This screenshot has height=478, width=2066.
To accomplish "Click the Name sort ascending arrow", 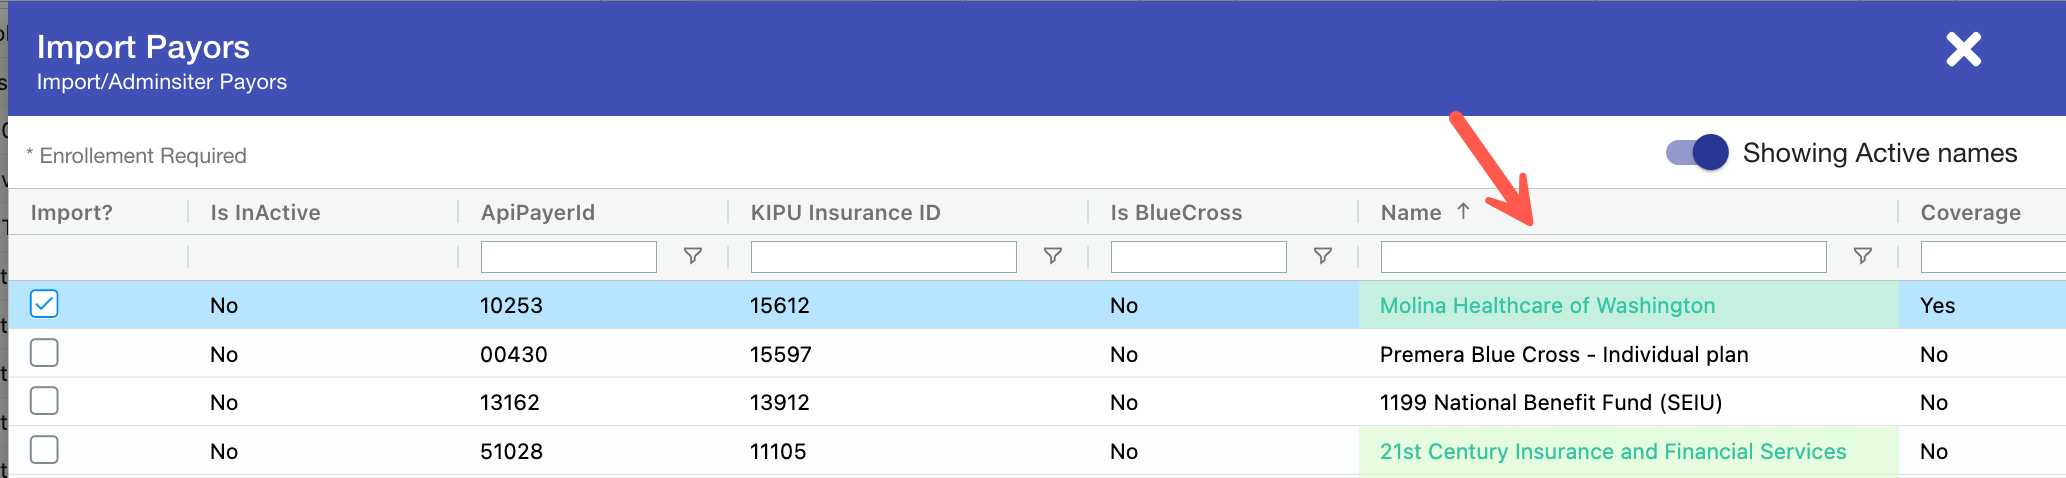I will pos(1463,211).
